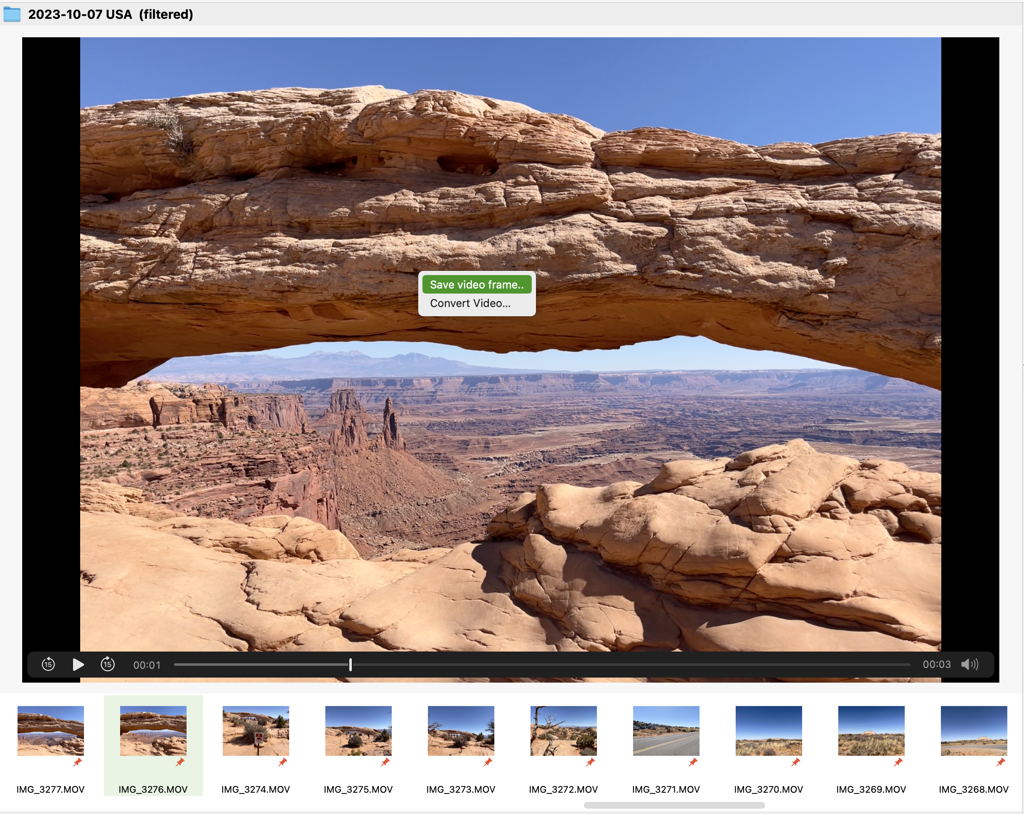Select 'Convert Video...' in context menu

tap(470, 304)
